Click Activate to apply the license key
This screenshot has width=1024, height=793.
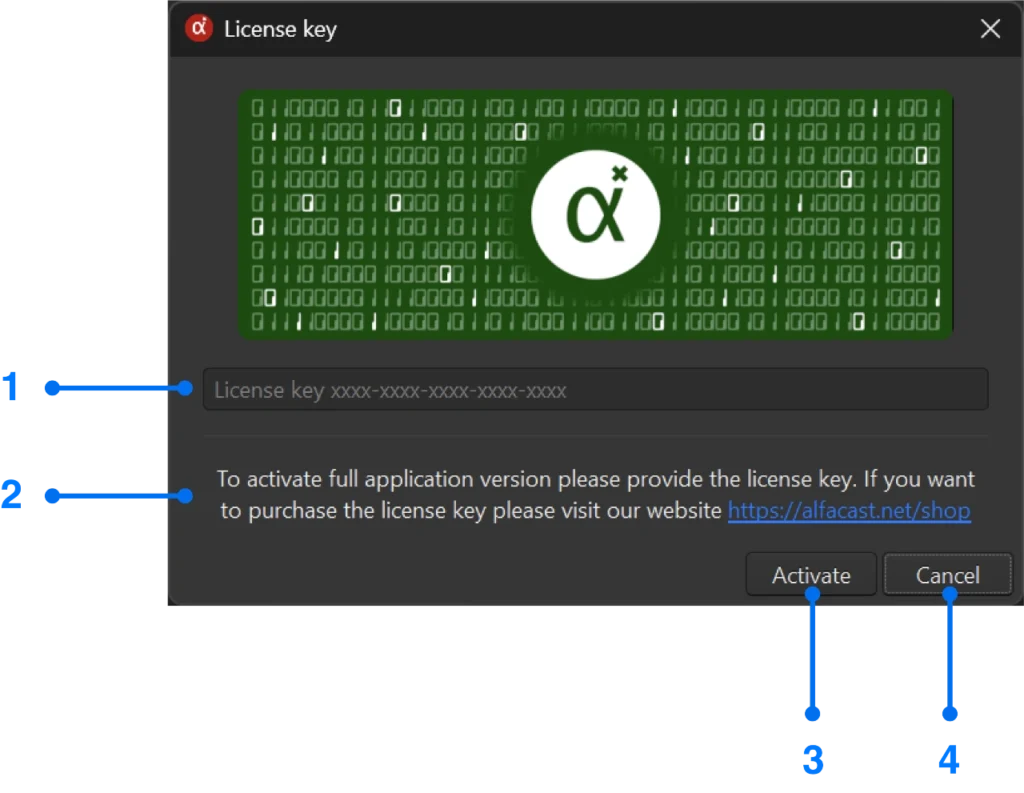[x=810, y=575]
